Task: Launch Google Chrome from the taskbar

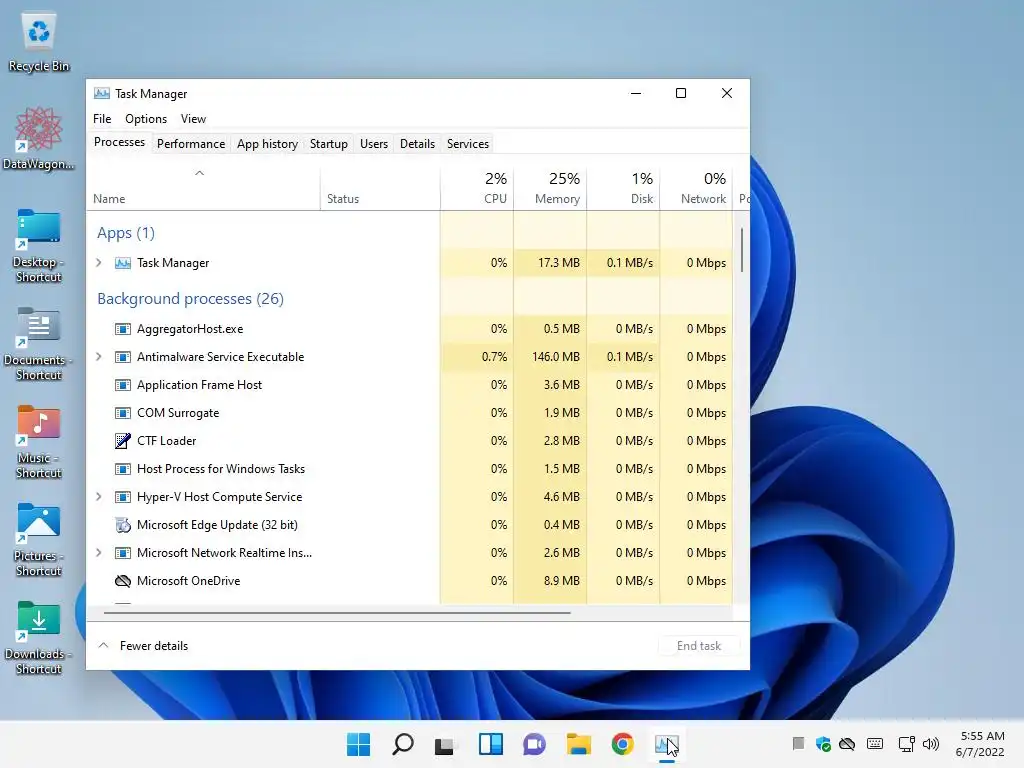Action: pos(622,744)
